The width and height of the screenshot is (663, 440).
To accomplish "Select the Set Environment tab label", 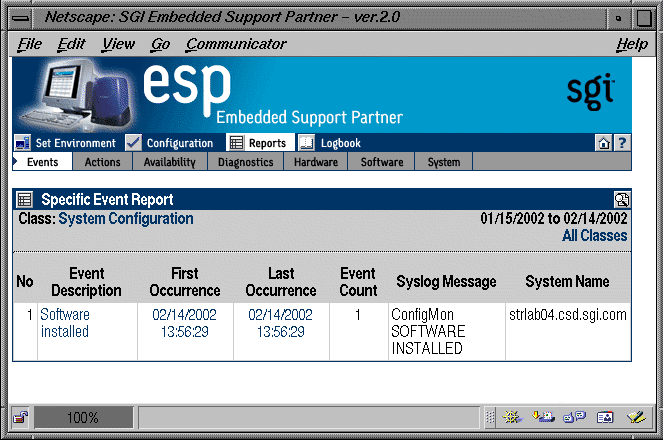I will pos(75,143).
